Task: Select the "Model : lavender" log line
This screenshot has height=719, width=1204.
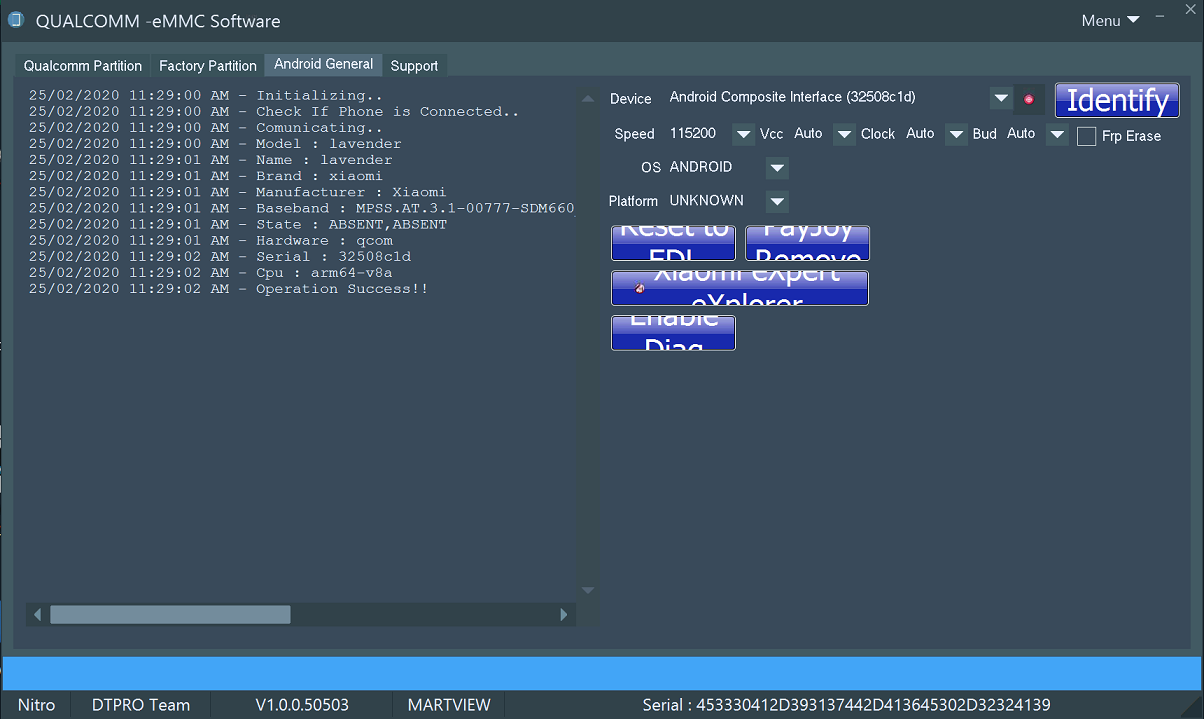Action: [x=215, y=144]
